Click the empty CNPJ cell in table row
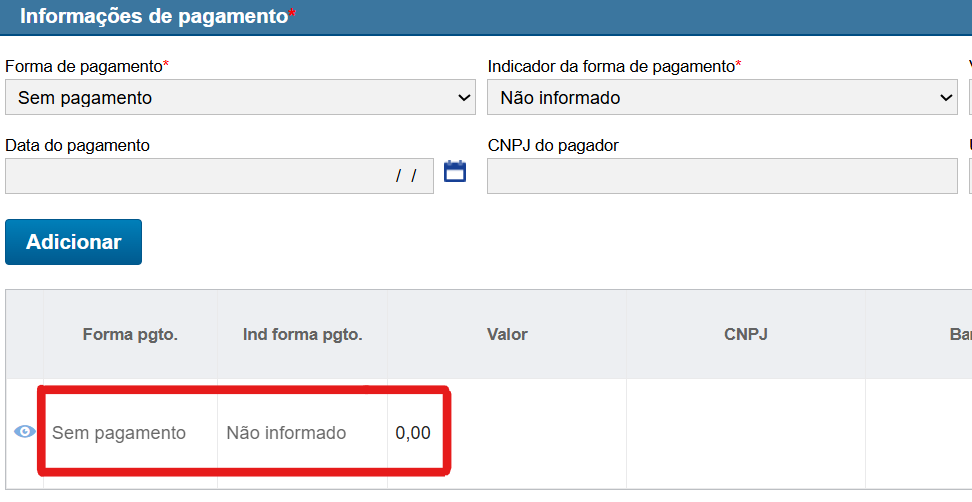This screenshot has height=502, width=972. 745,433
